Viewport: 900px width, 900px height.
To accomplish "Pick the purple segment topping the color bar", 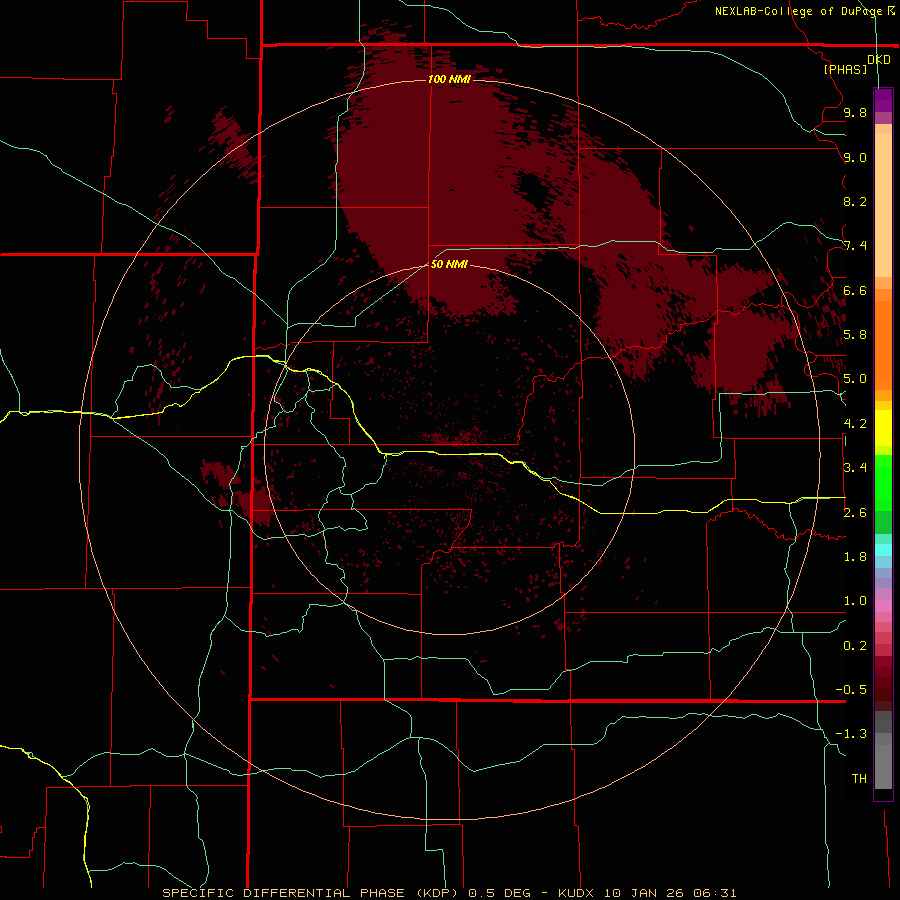I will (883, 100).
